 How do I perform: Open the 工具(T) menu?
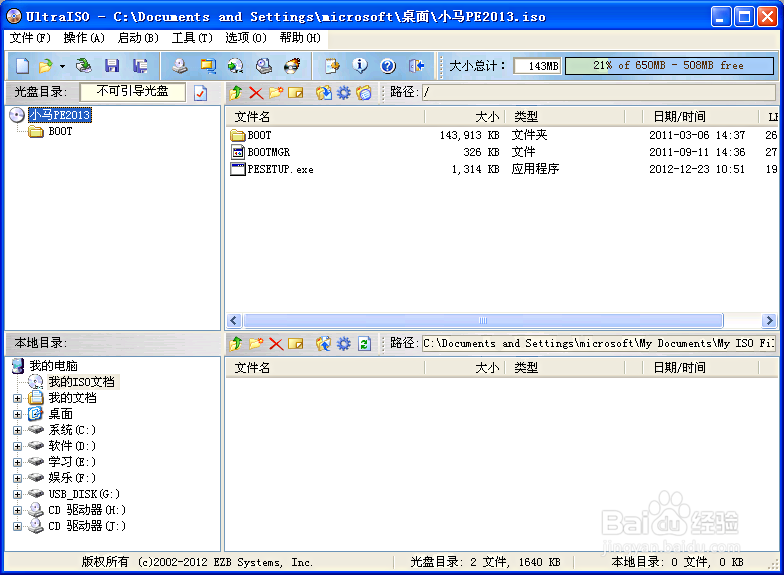(x=192, y=38)
